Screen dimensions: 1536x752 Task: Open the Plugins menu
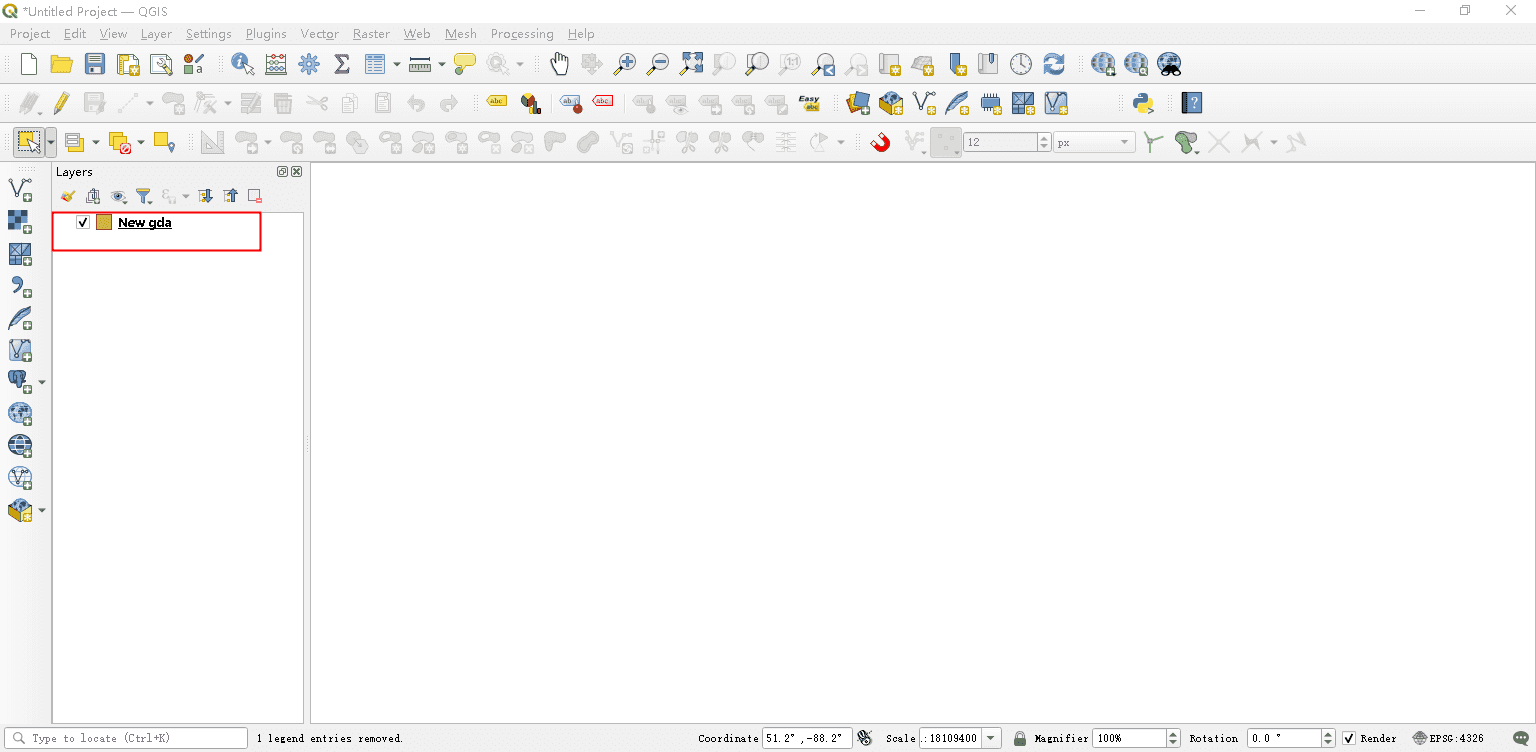point(266,34)
